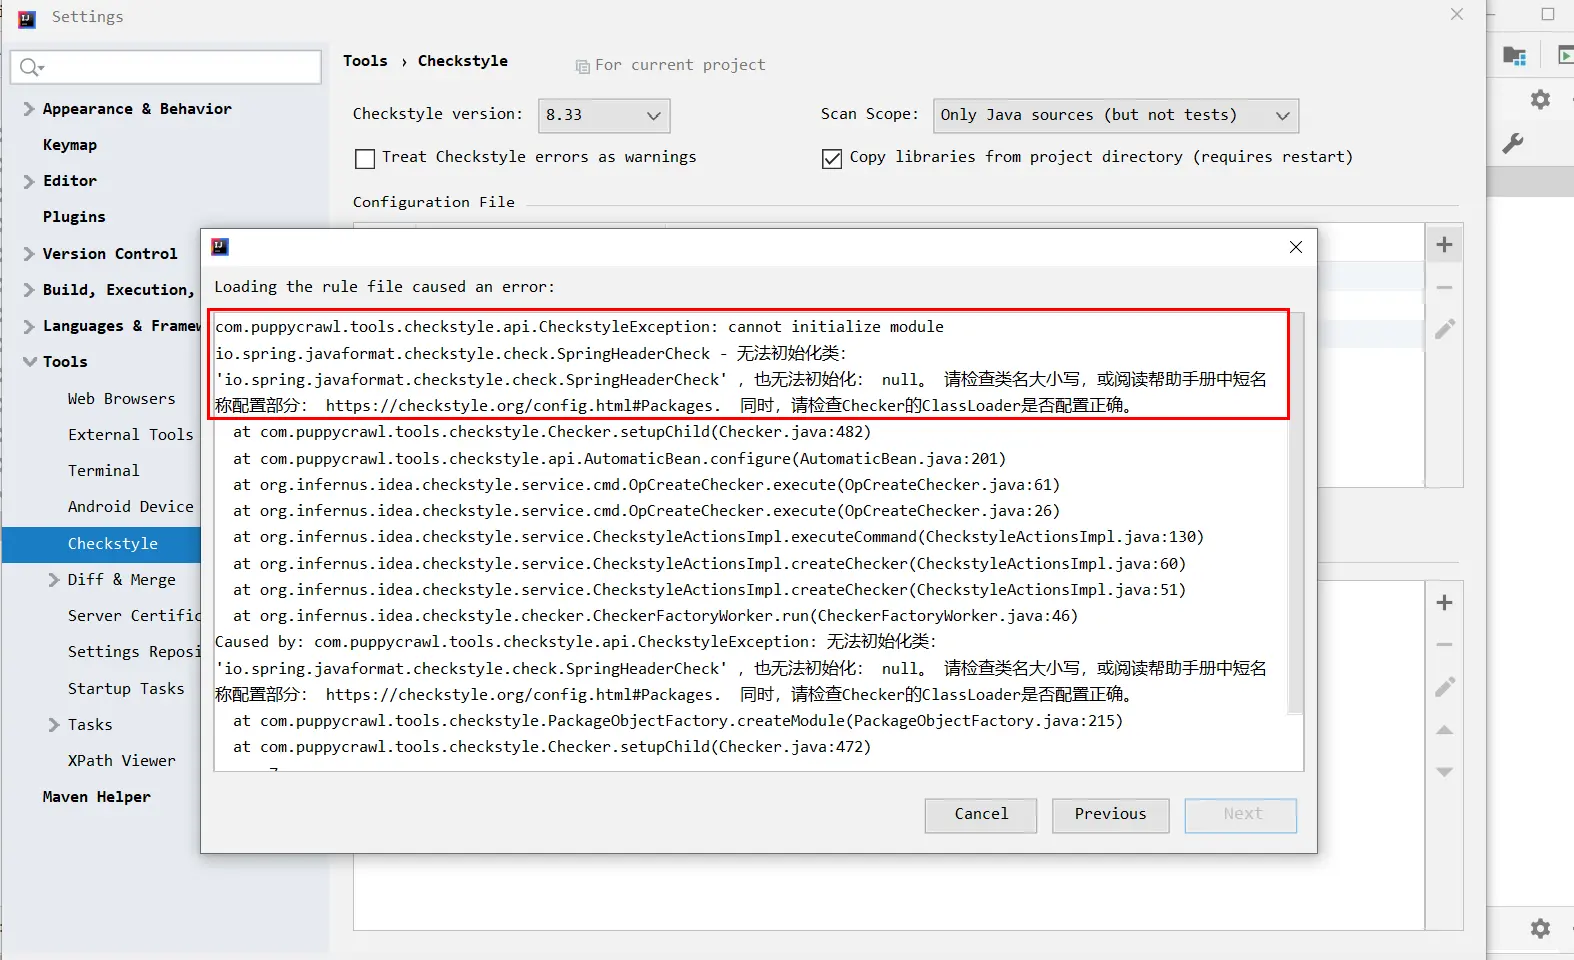Image resolution: width=1574 pixels, height=960 pixels.
Task: Uncheck Copy libraries from project directory
Action: 831,158
